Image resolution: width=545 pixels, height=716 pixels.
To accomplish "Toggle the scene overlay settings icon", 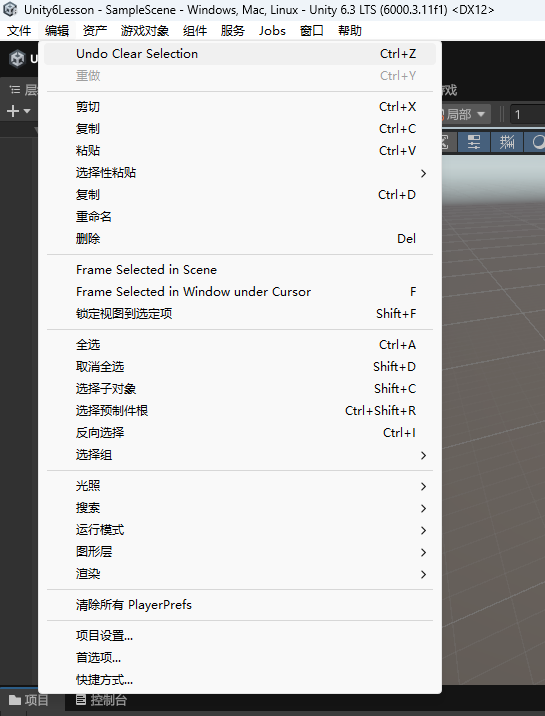I will (474, 142).
